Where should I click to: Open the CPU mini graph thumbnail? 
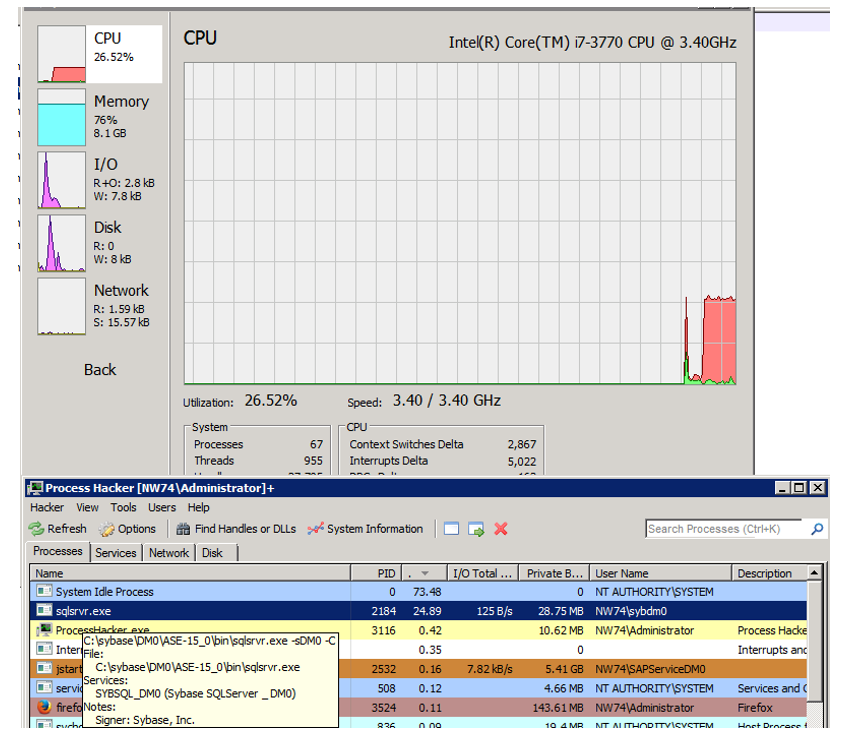[62, 54]
